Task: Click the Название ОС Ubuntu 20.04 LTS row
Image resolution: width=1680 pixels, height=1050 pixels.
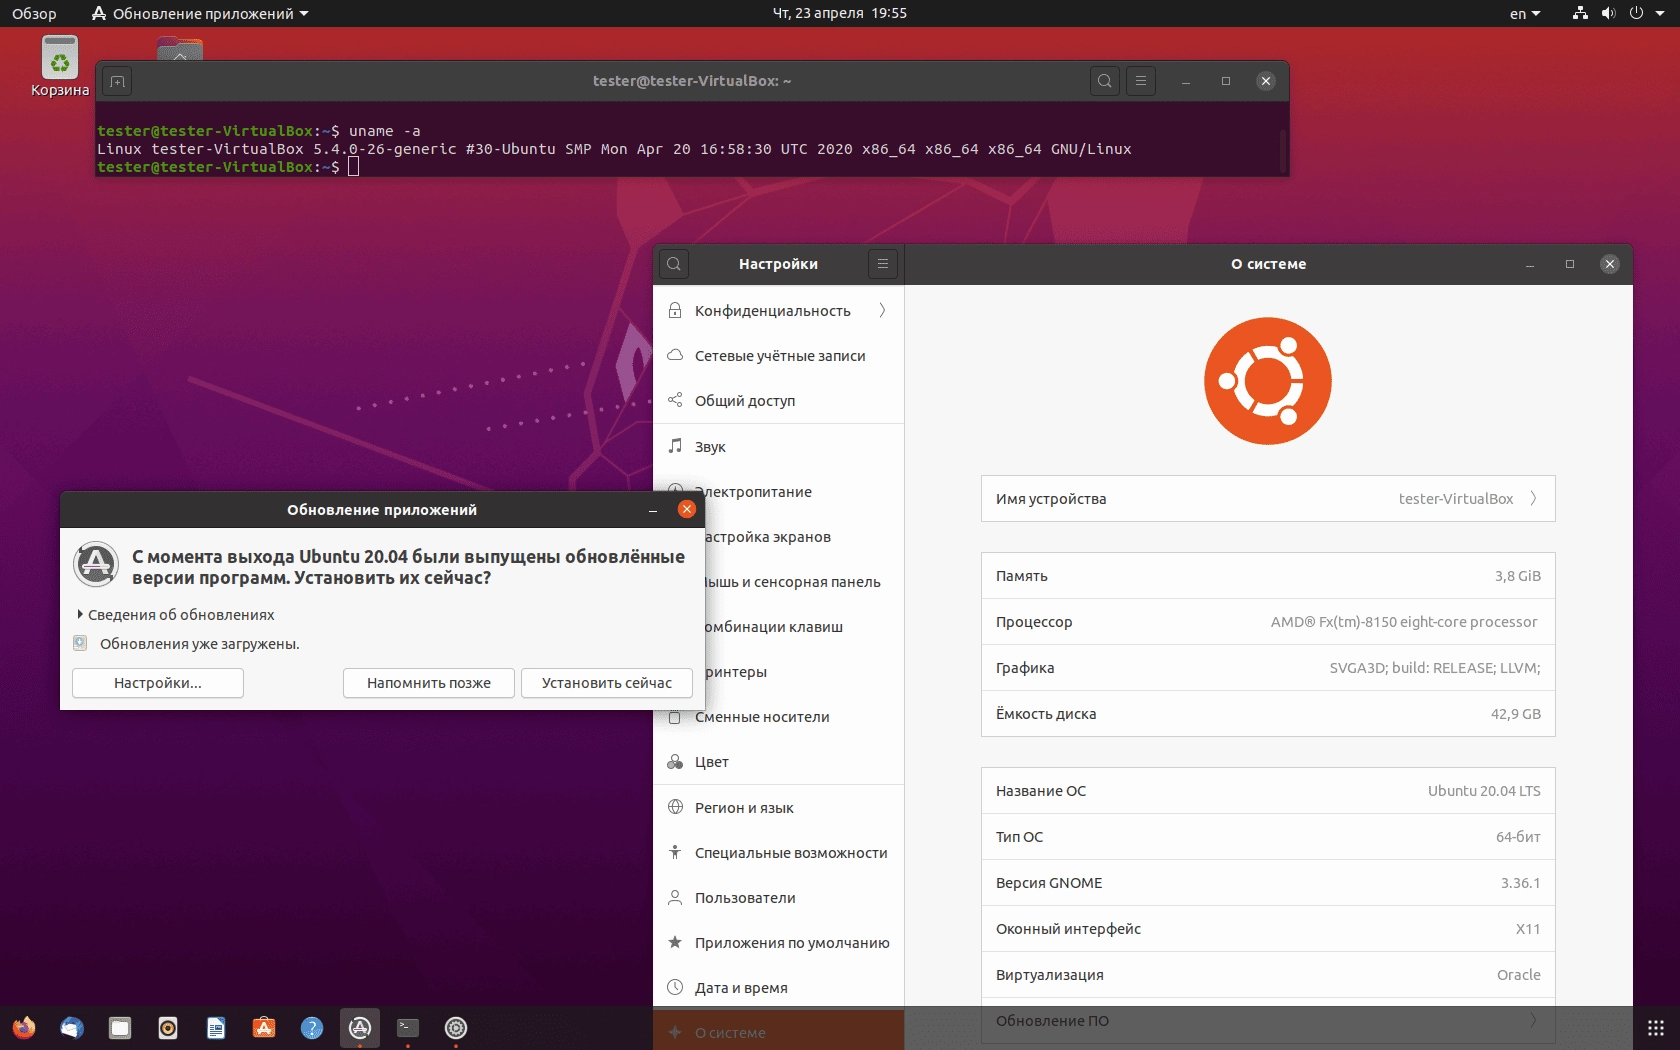Action: [x=1268, y=791]
